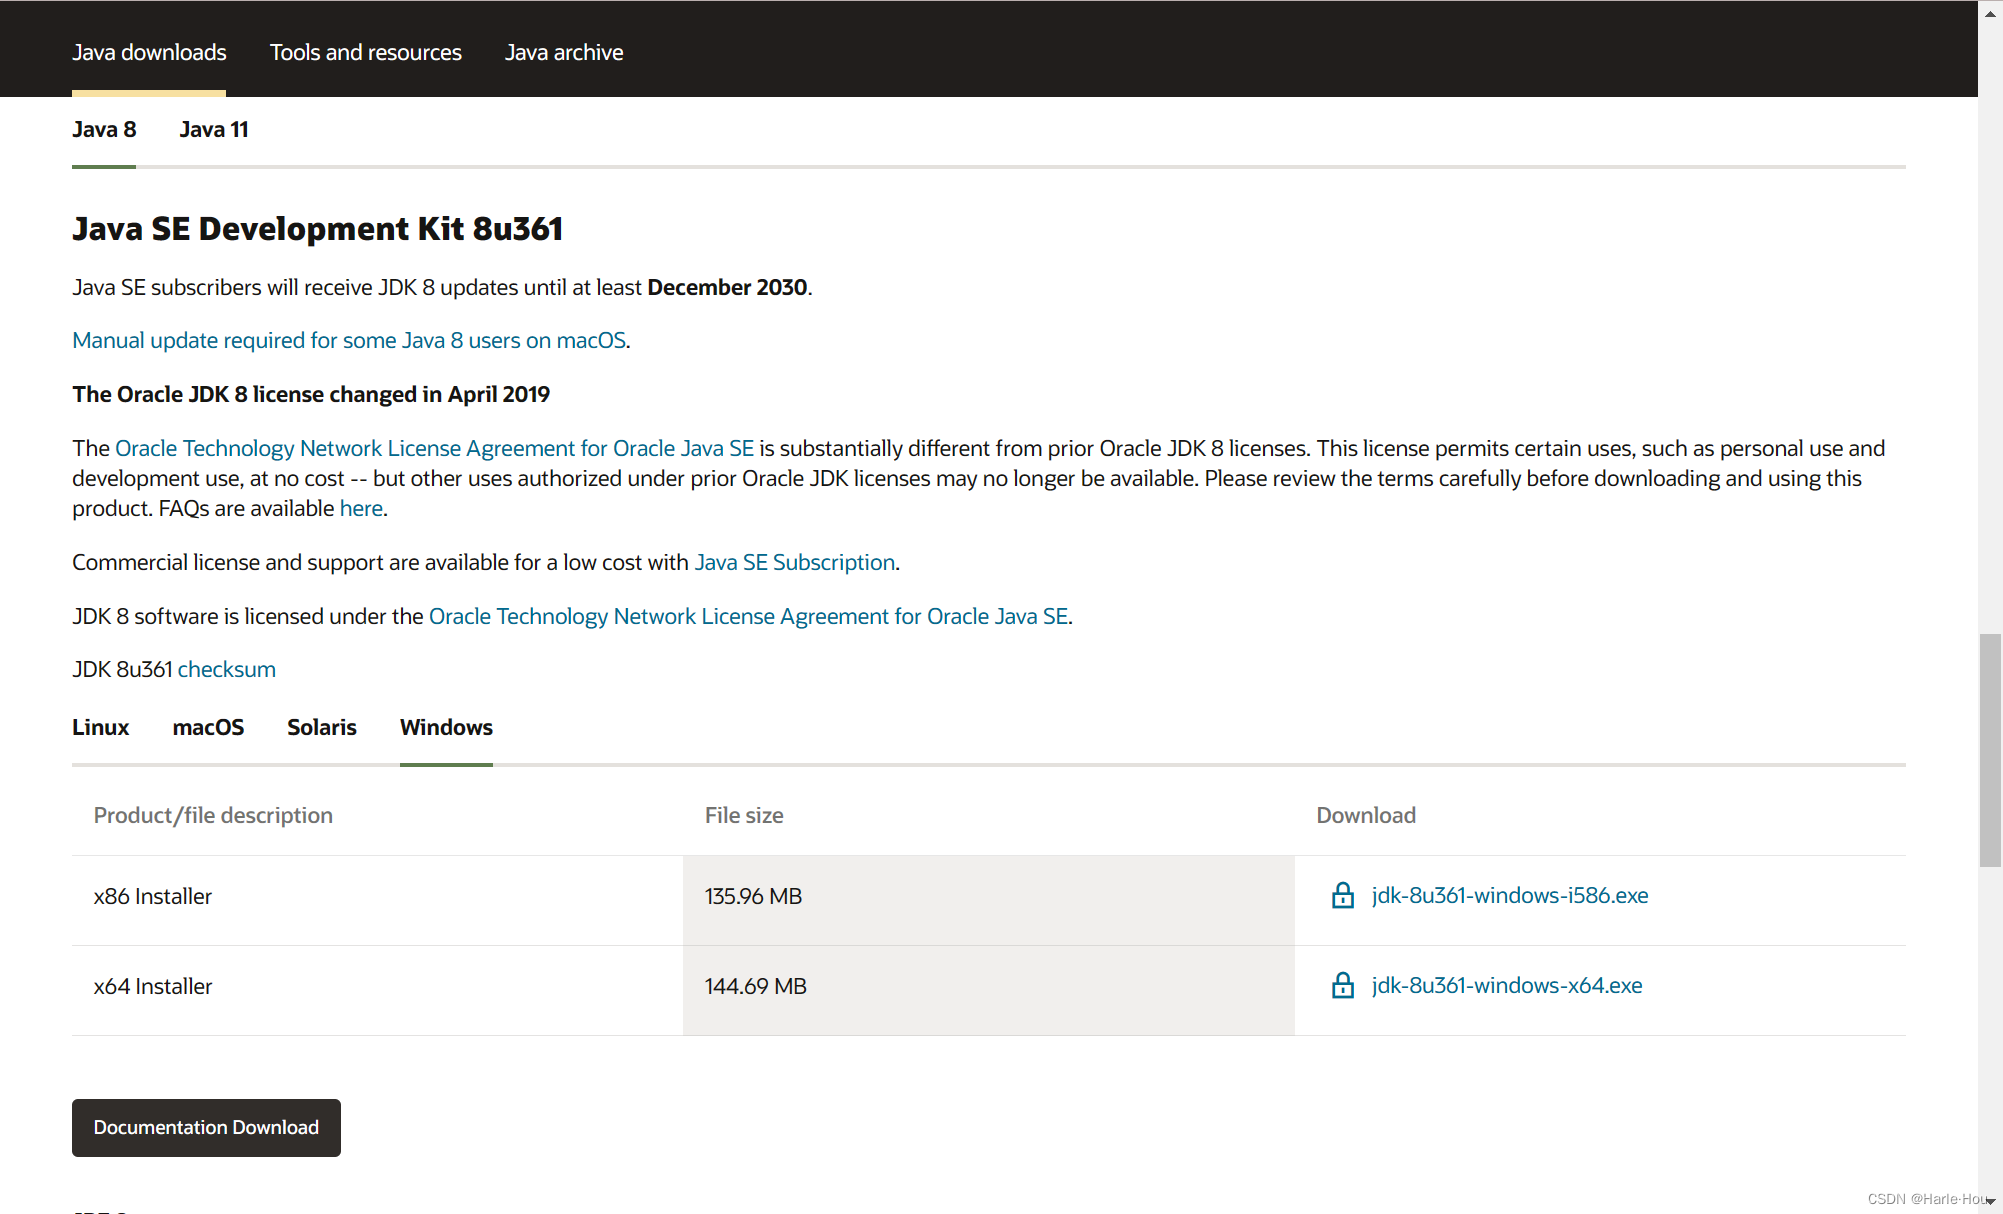The image size is (2003, 1214).
Task: Click the Java SE Development Kit 8u361 heading
Action: click(x=318, y=228)
